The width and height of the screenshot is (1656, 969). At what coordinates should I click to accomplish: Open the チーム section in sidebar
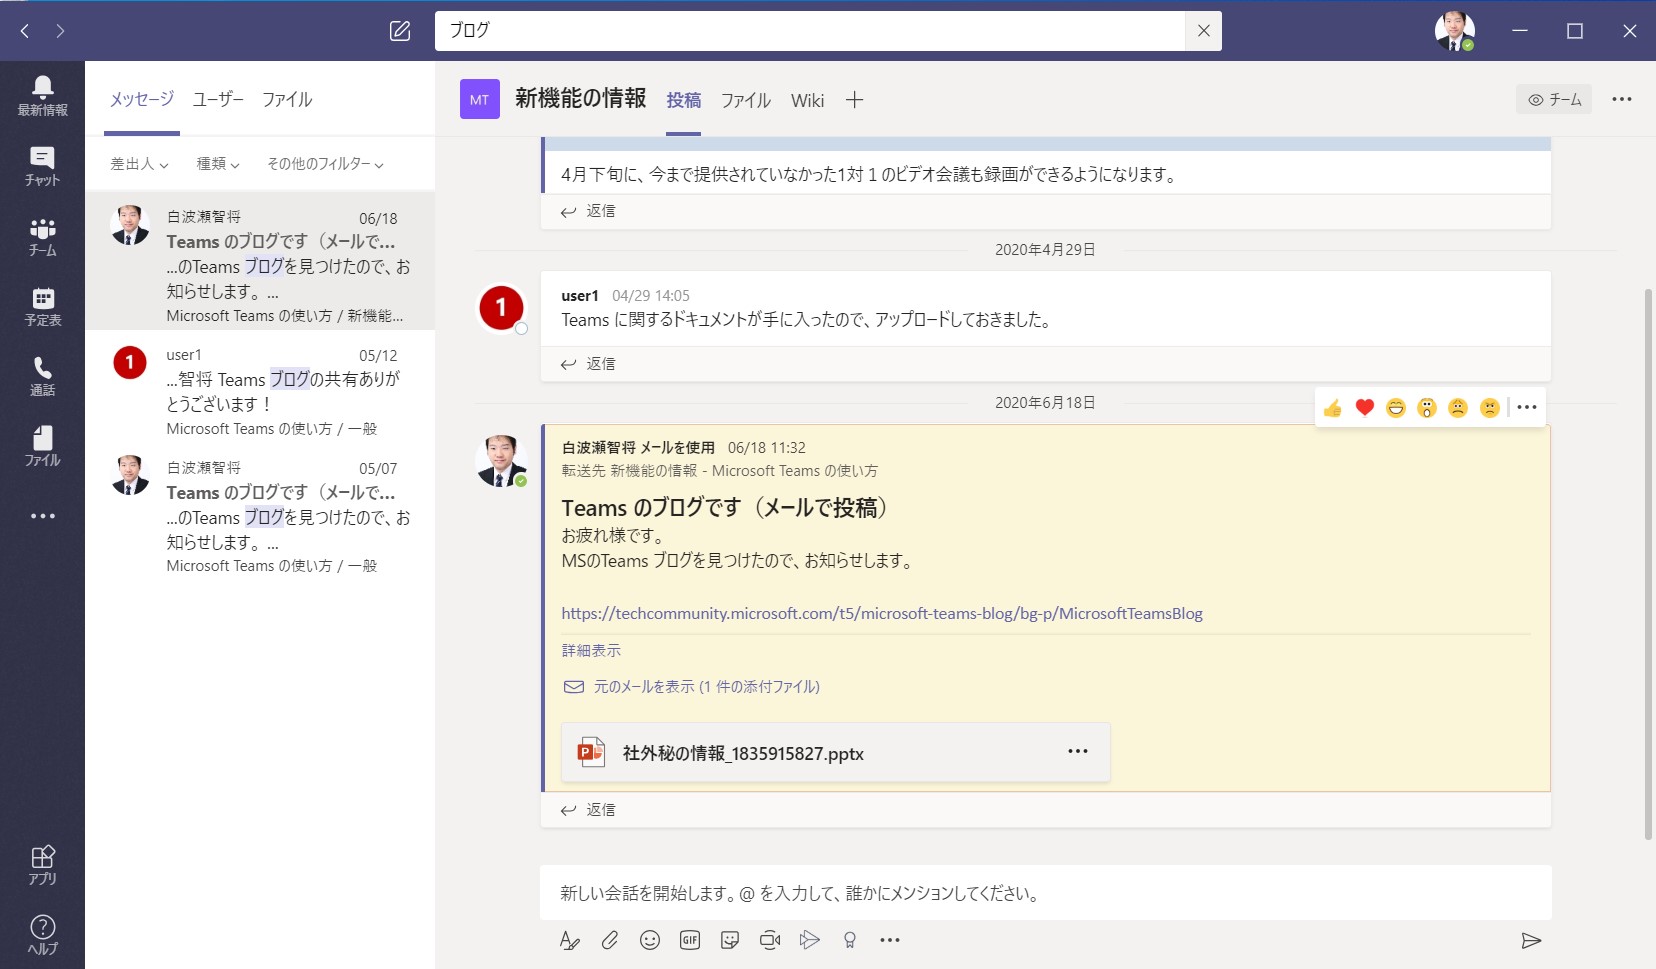click(42, 236)
